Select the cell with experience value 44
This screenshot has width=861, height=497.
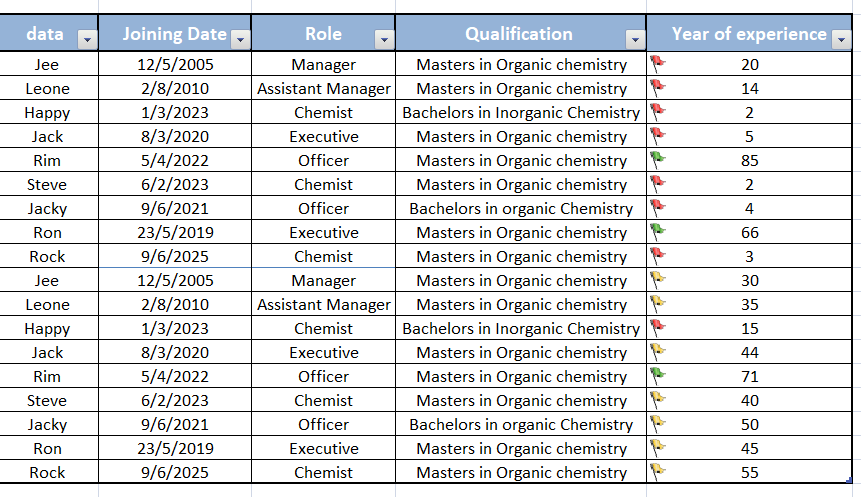pyautogui.click(x=750, y=352)
